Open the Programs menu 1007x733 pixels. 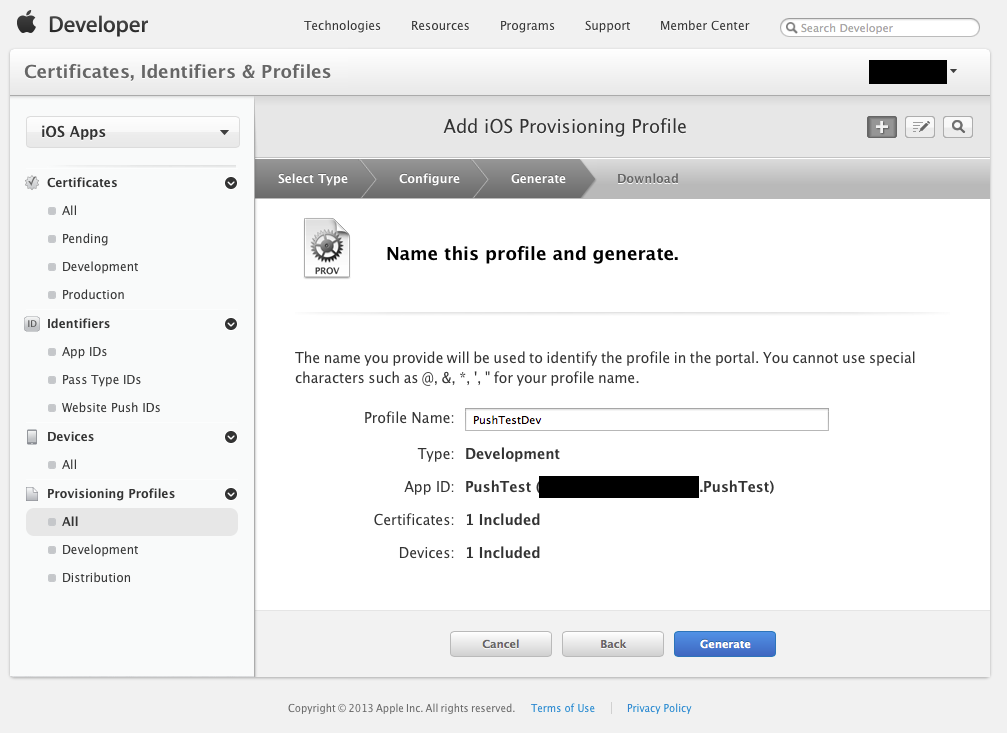click(527, 26)
